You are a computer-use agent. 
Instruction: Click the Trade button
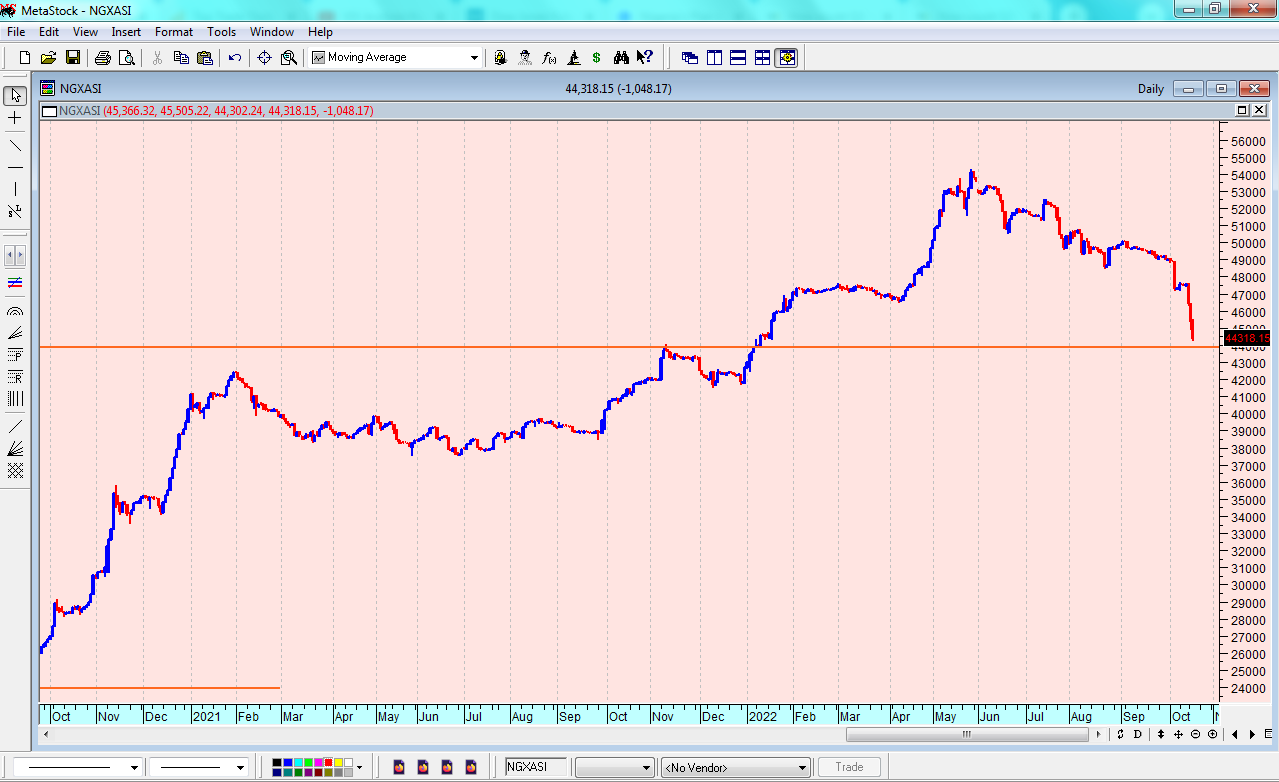coord(849,767)
